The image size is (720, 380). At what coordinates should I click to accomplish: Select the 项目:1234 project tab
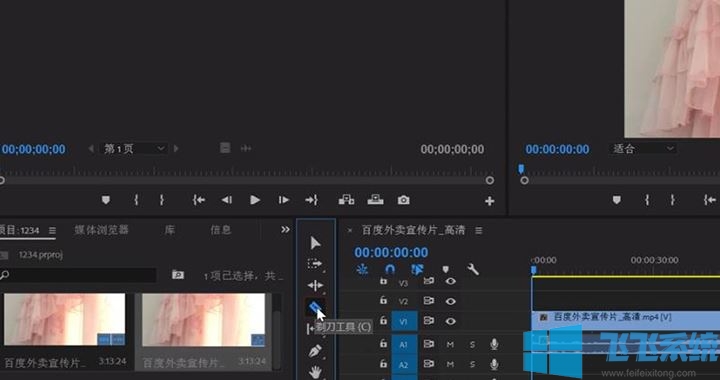coord(20,230)
